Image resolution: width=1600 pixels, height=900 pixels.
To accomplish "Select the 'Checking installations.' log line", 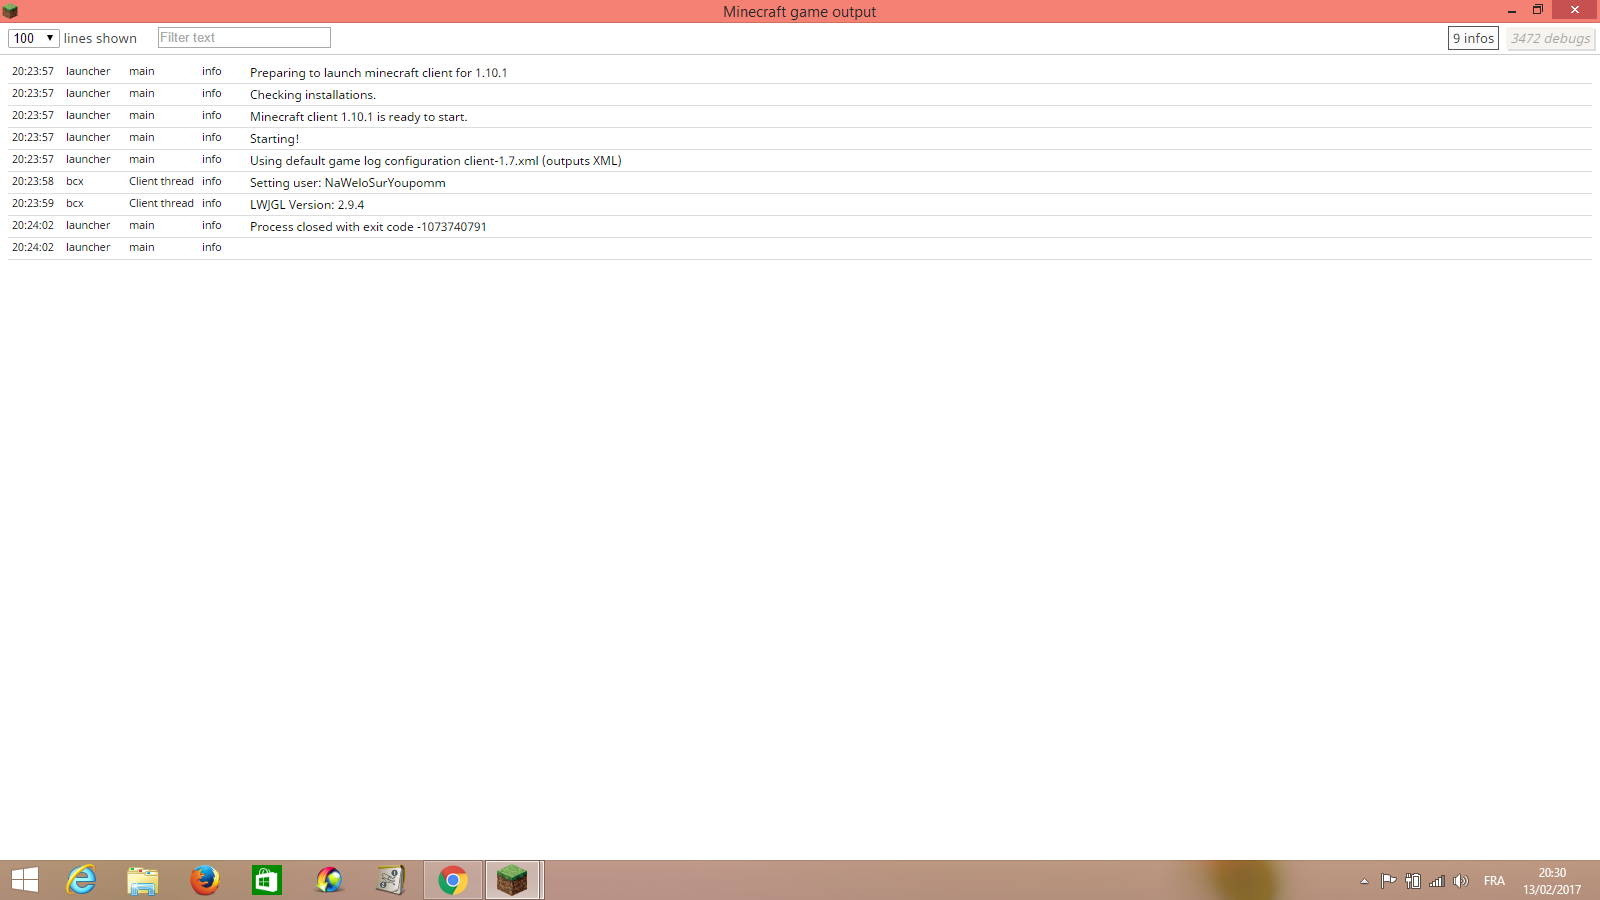I will [x=800, y=94].
